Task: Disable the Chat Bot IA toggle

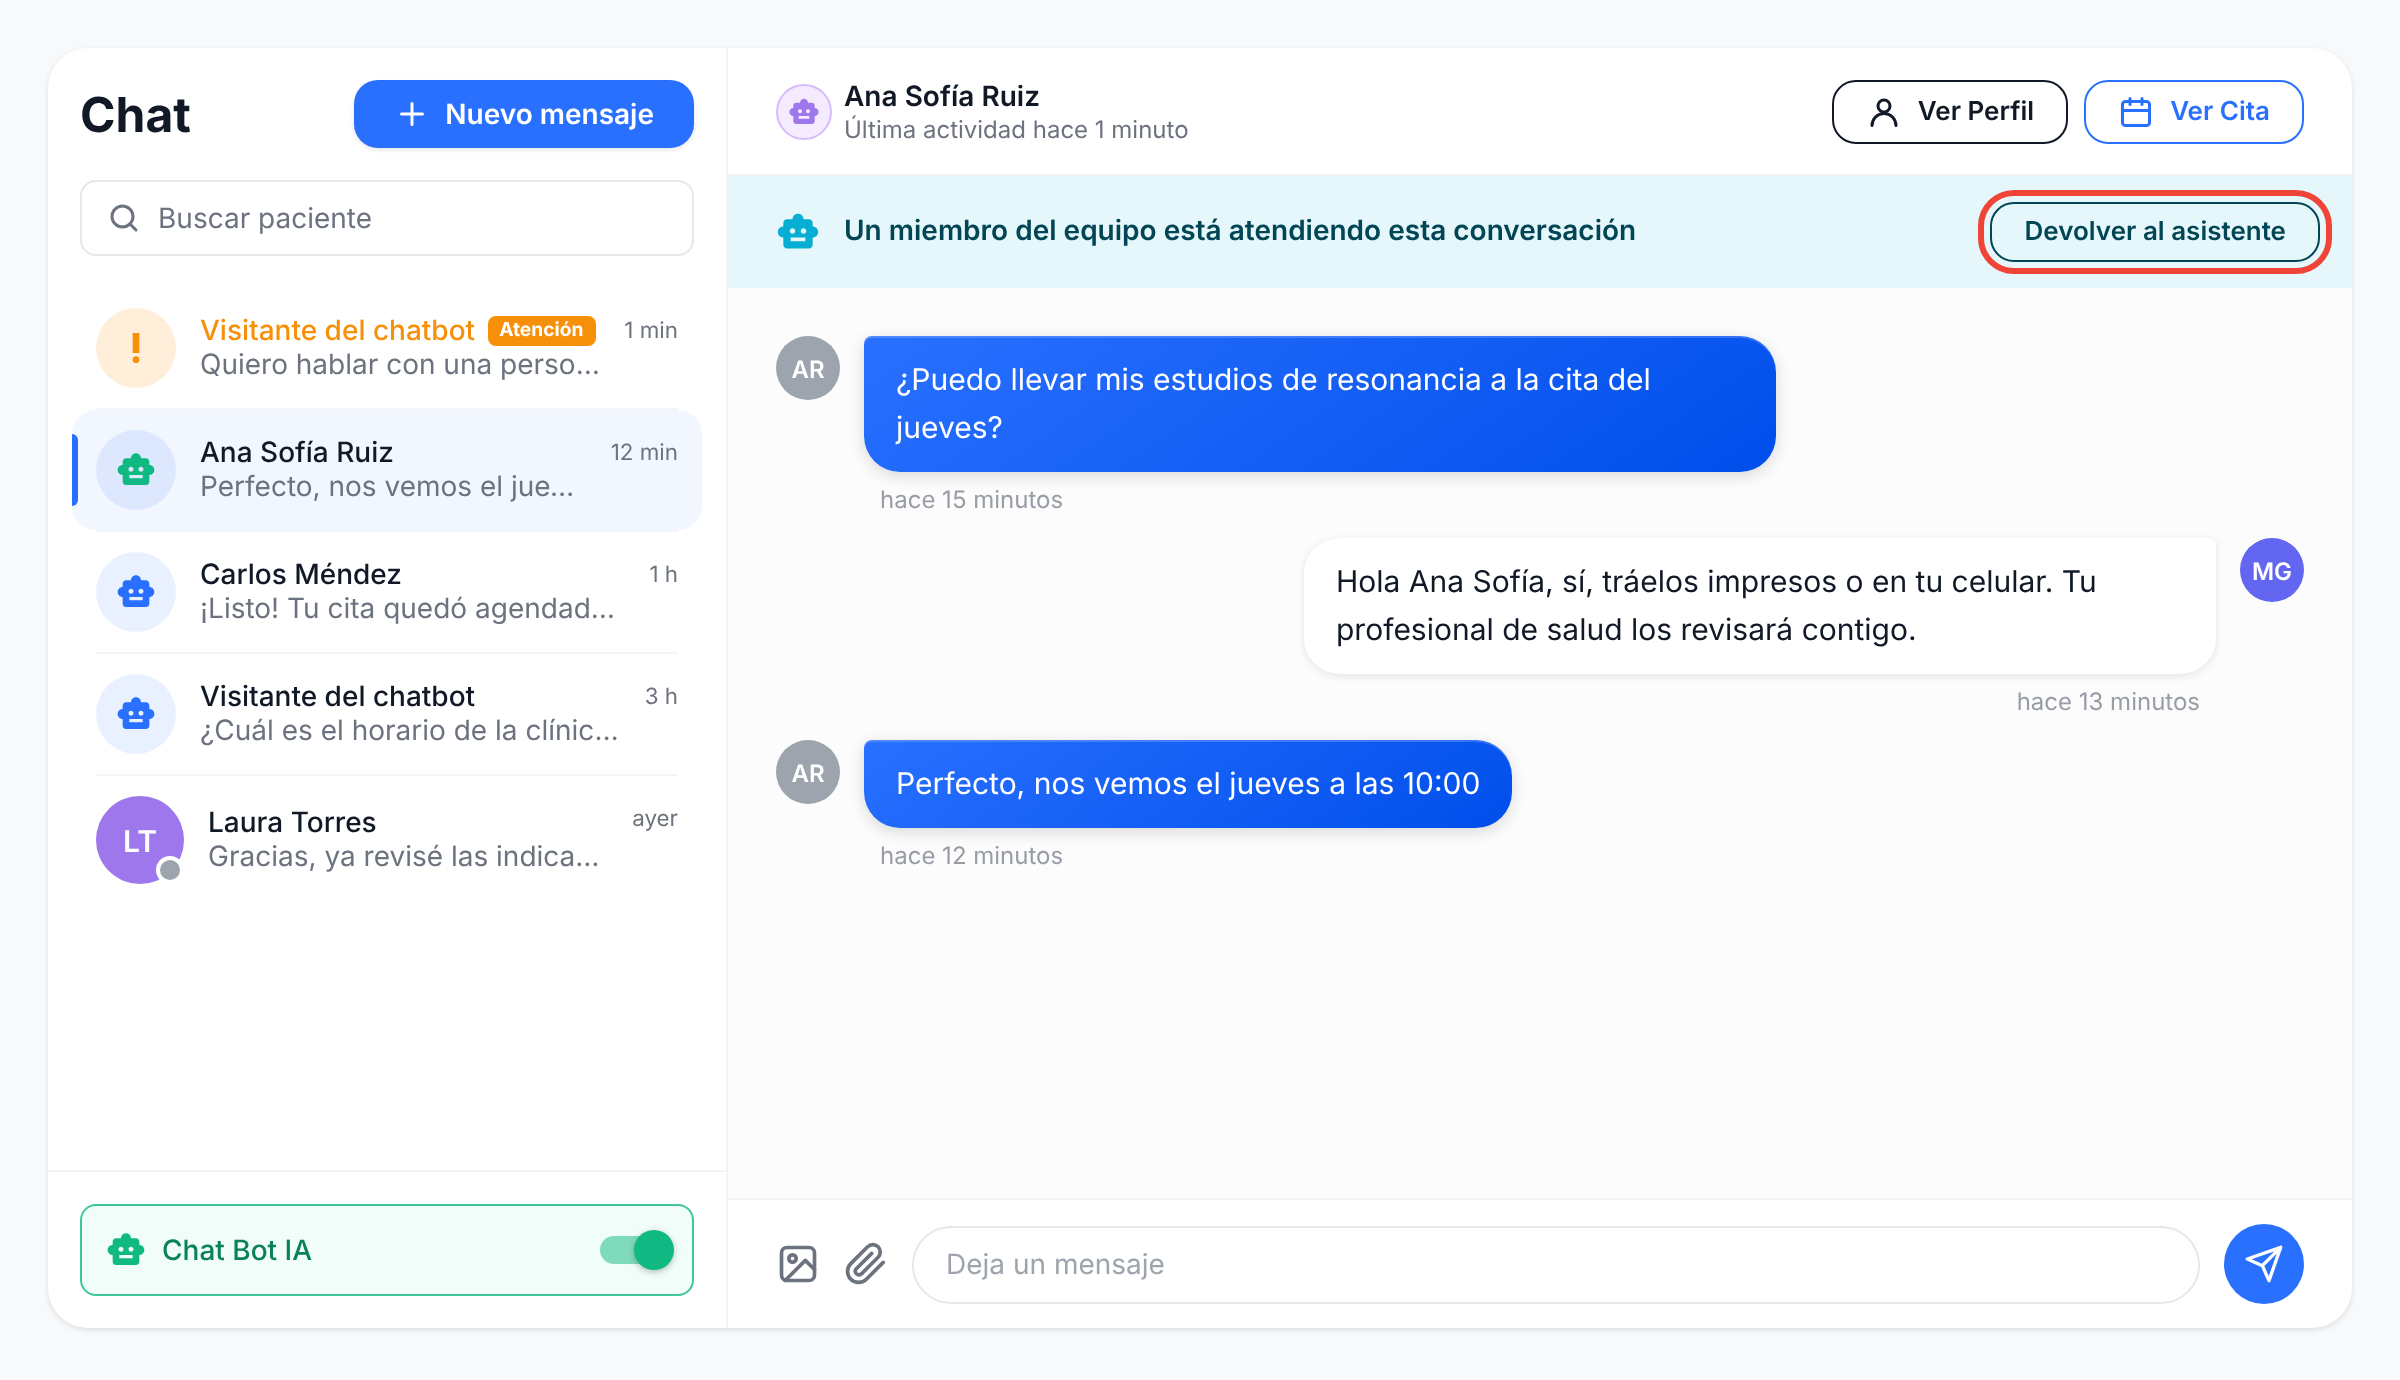Action: point(637,1250)
